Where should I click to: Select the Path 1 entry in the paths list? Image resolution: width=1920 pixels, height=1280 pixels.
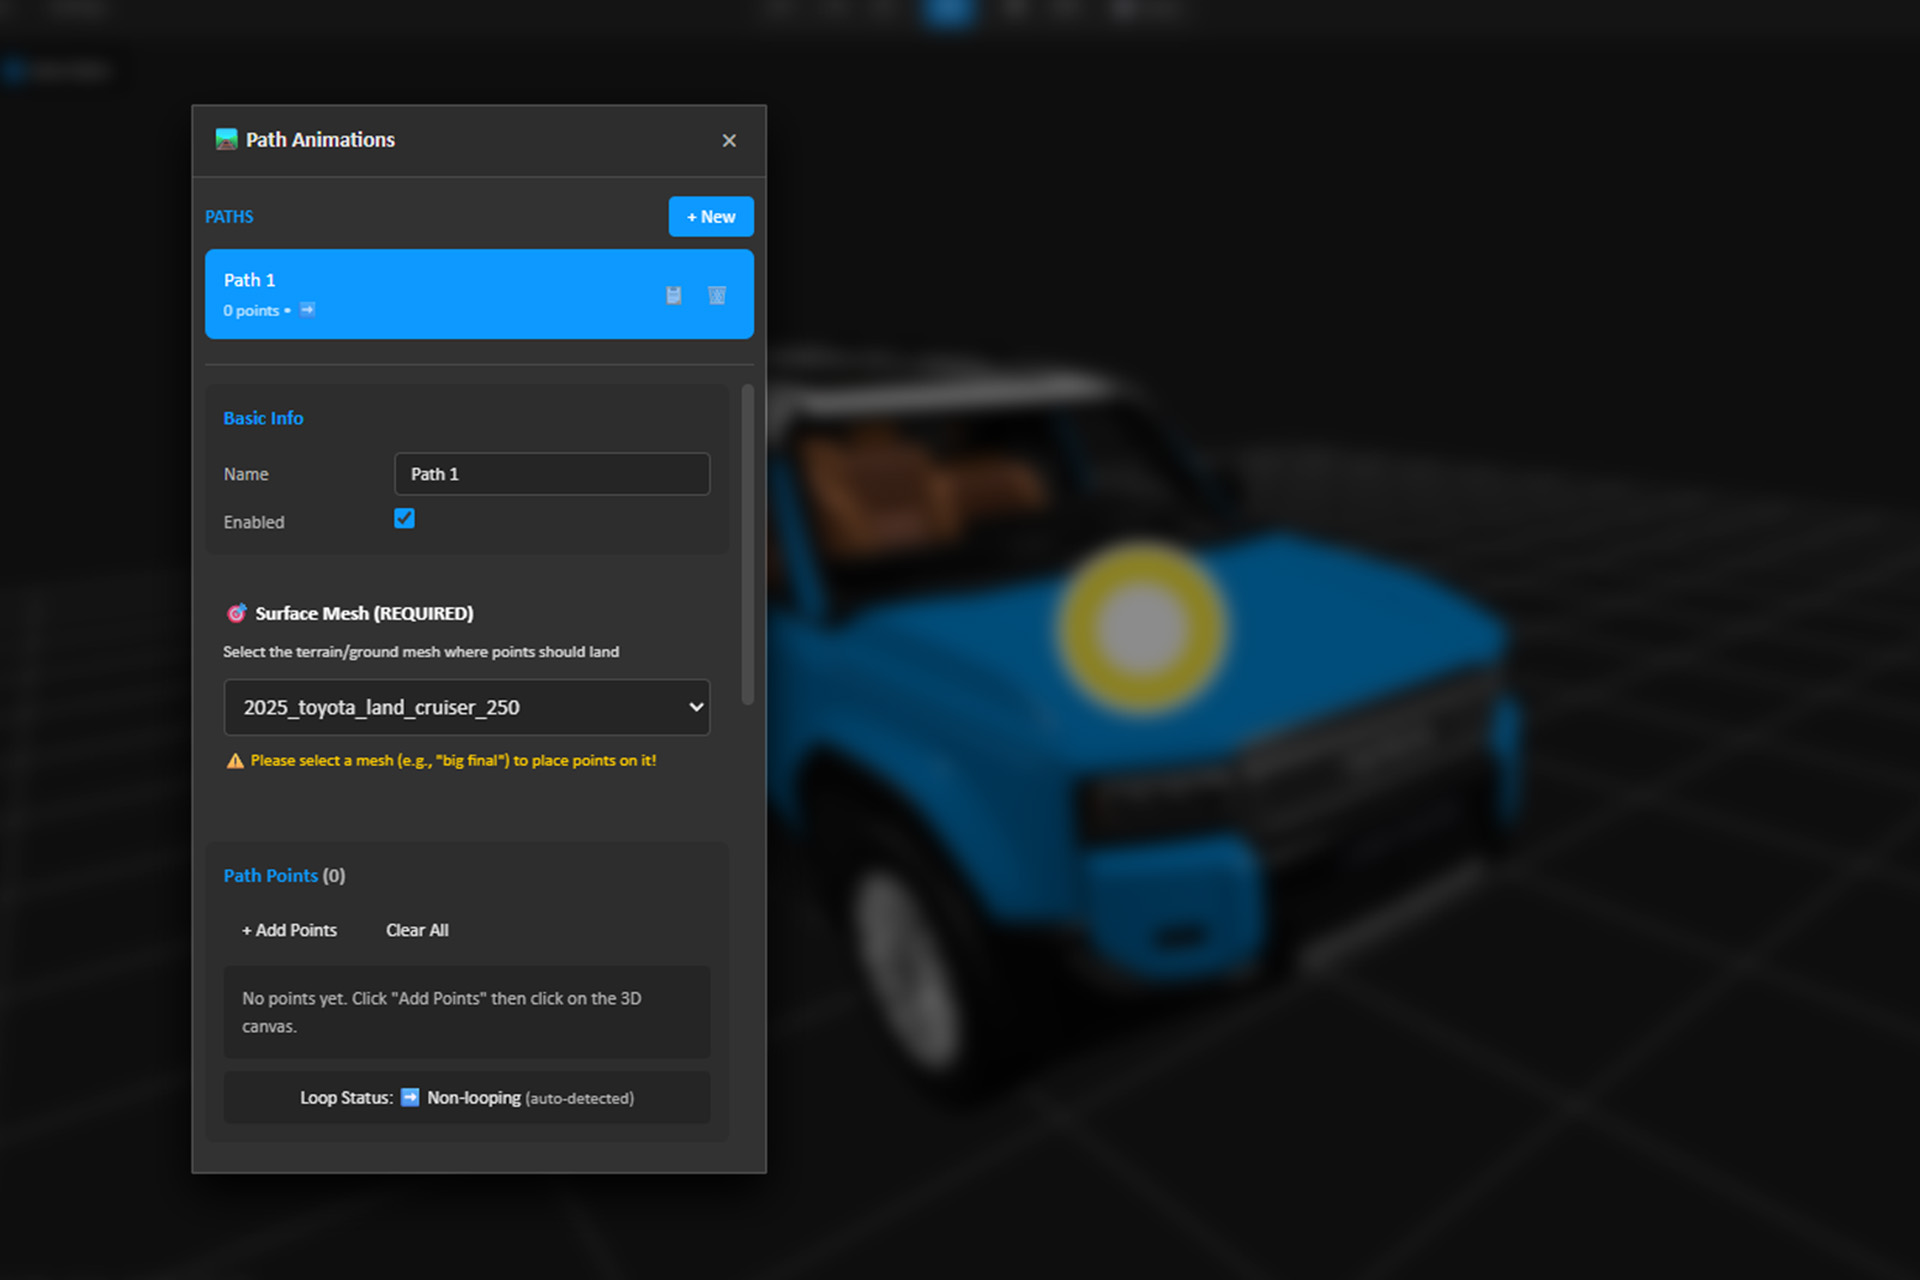(x=440, y=294)
